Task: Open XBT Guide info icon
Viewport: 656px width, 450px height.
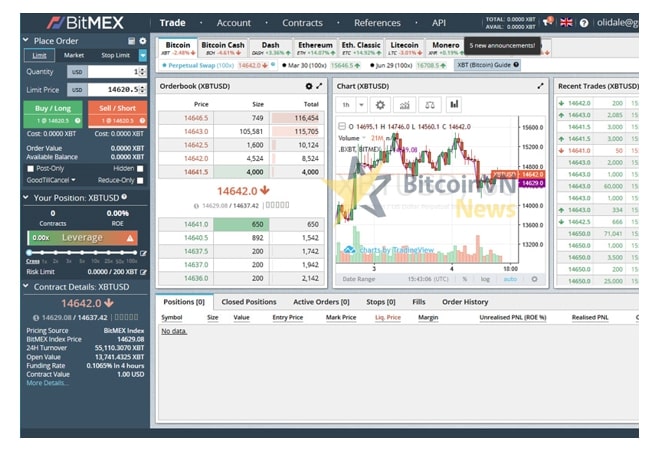Action: tap(516, 65)
